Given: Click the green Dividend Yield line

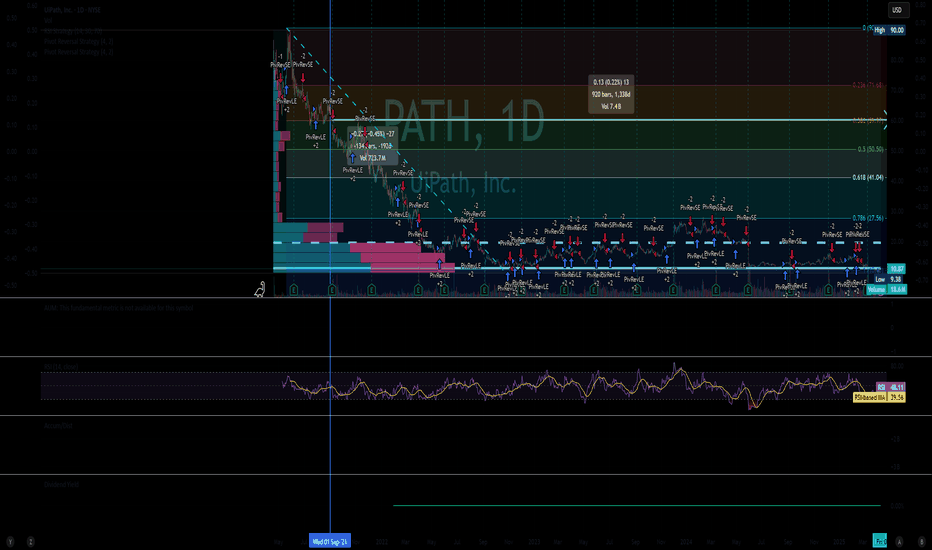Looking at the screenshot, I should click(x=637, y=506).
